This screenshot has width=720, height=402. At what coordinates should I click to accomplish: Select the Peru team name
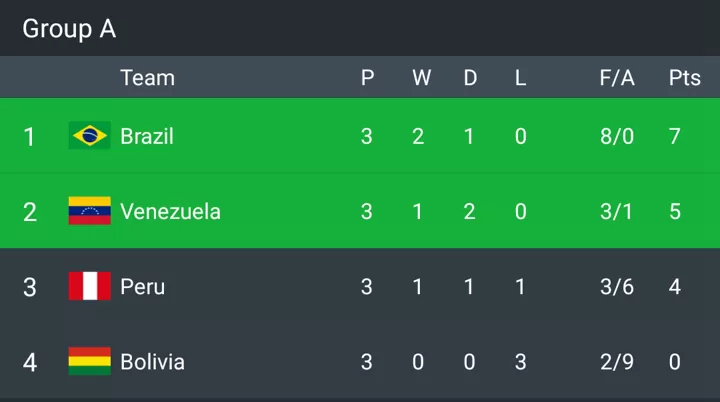tap(142, 287)
